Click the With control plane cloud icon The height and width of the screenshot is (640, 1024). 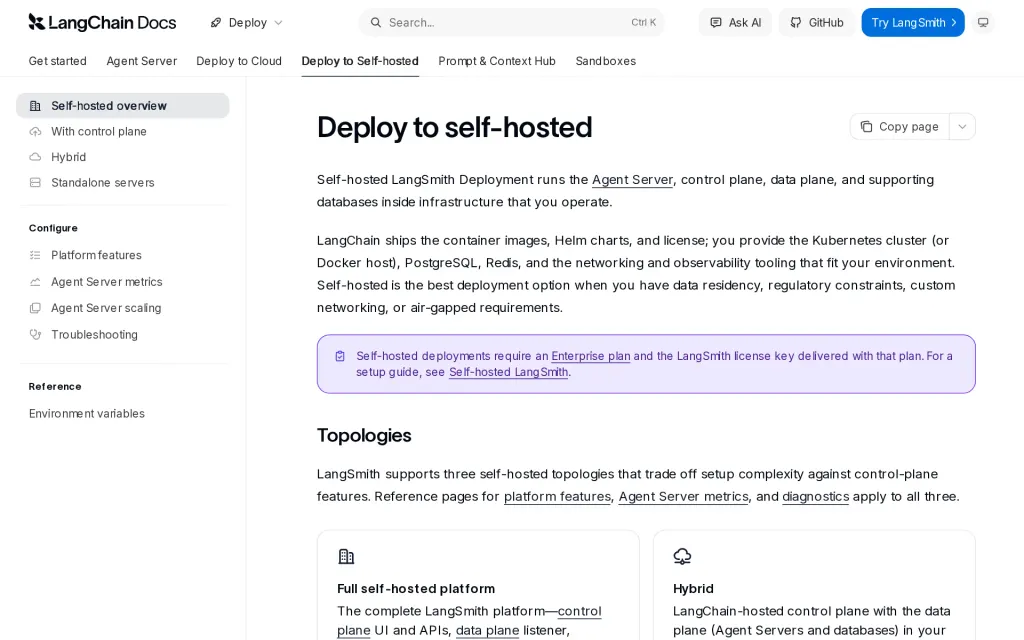pos(35,131)
